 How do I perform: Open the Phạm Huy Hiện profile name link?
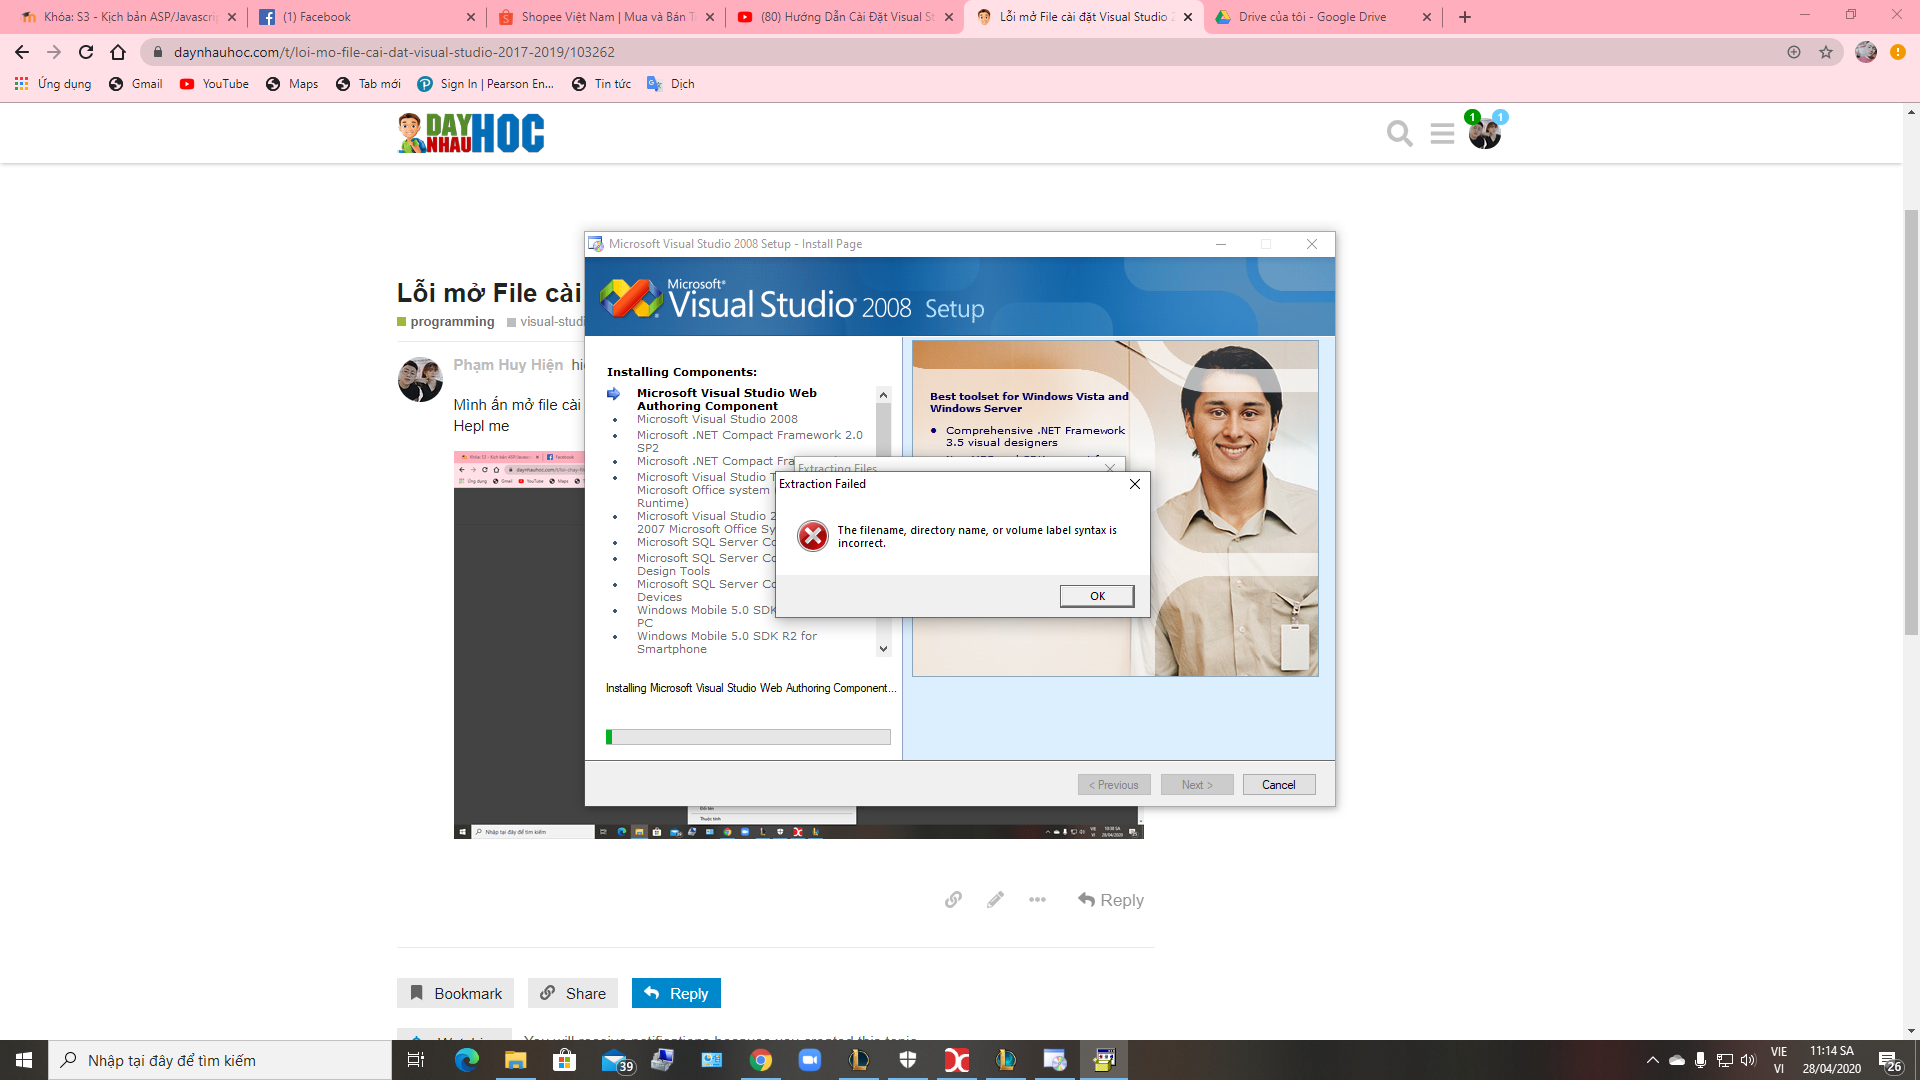508,365
